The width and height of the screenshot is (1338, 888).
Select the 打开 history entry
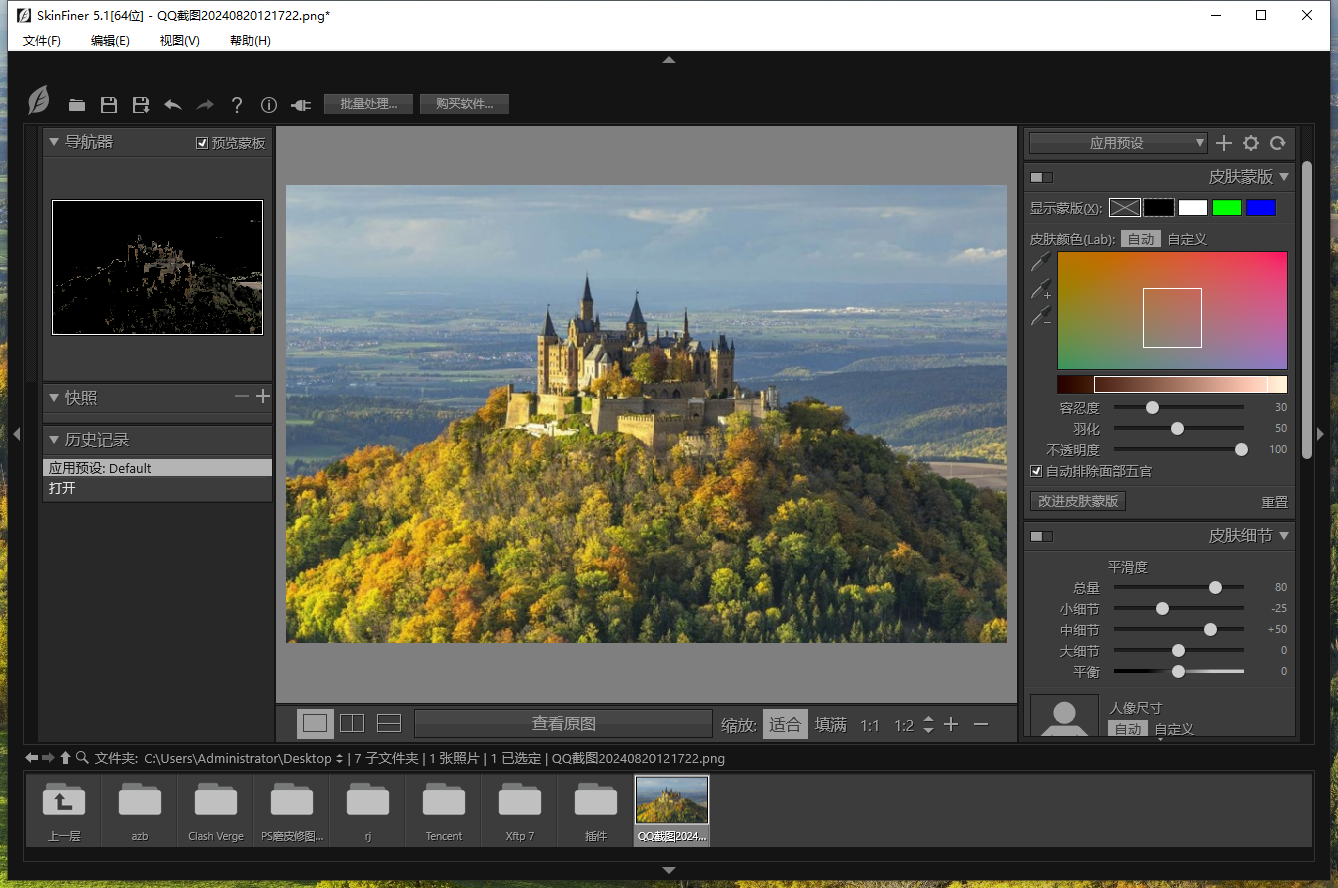coord(158,489)
